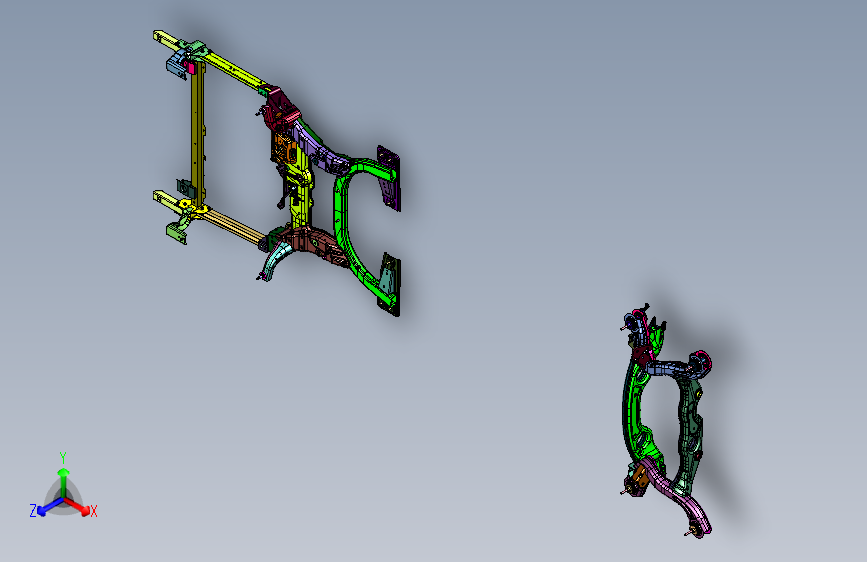The height and width of the screenshot is (562, 867).
Task: Select the green curved arm of the lower-right subframe
Action: (634, 409)
